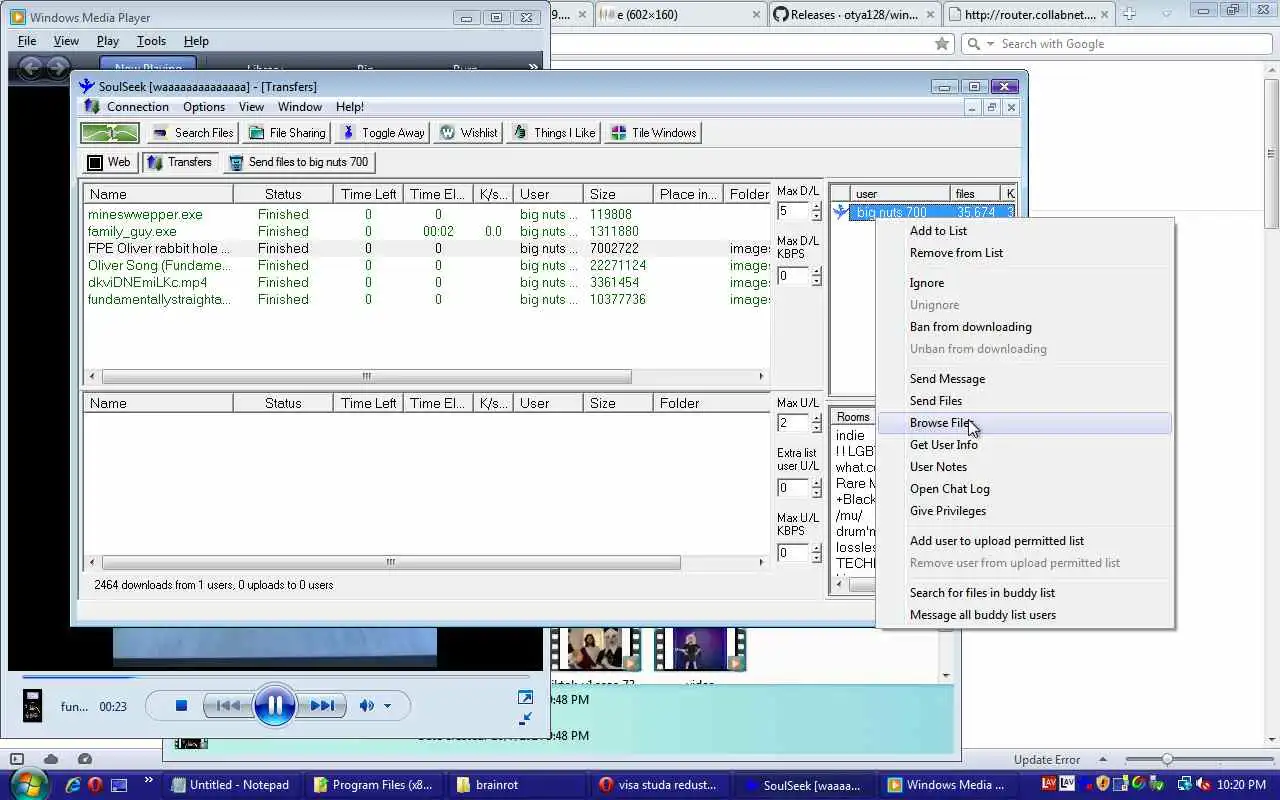1280x800 pixels.
Task: Open the Window menu in SoulSeek
Action: pos(300,107)
